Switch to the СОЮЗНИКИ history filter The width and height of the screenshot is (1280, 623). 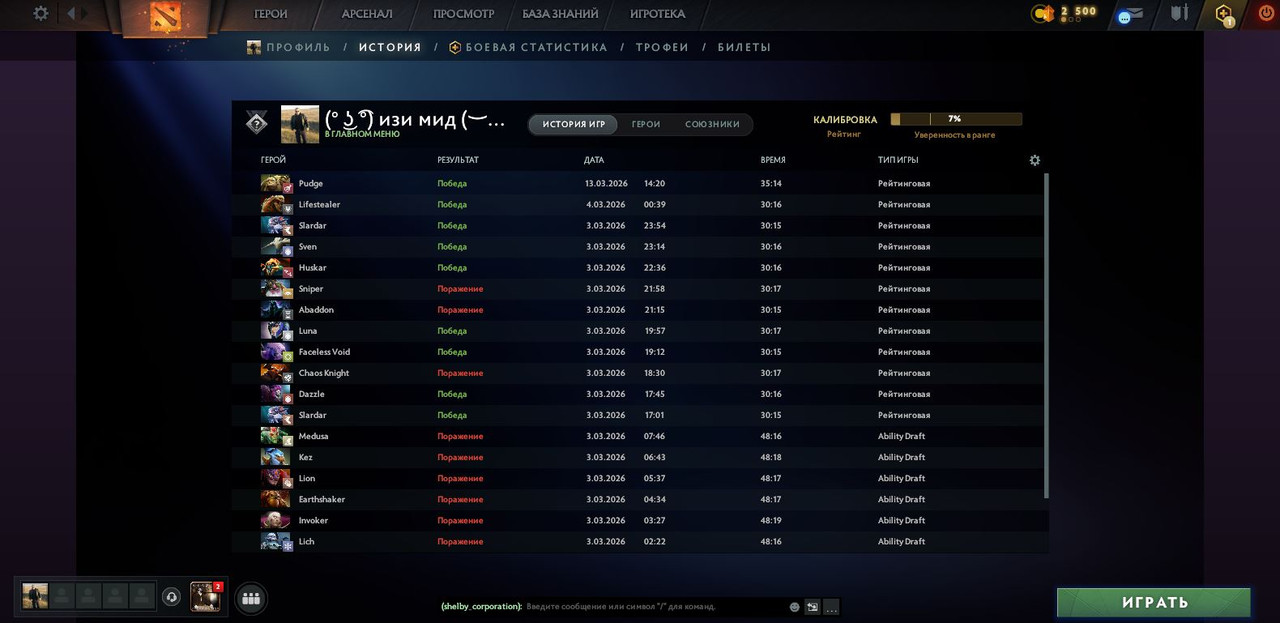712,124
